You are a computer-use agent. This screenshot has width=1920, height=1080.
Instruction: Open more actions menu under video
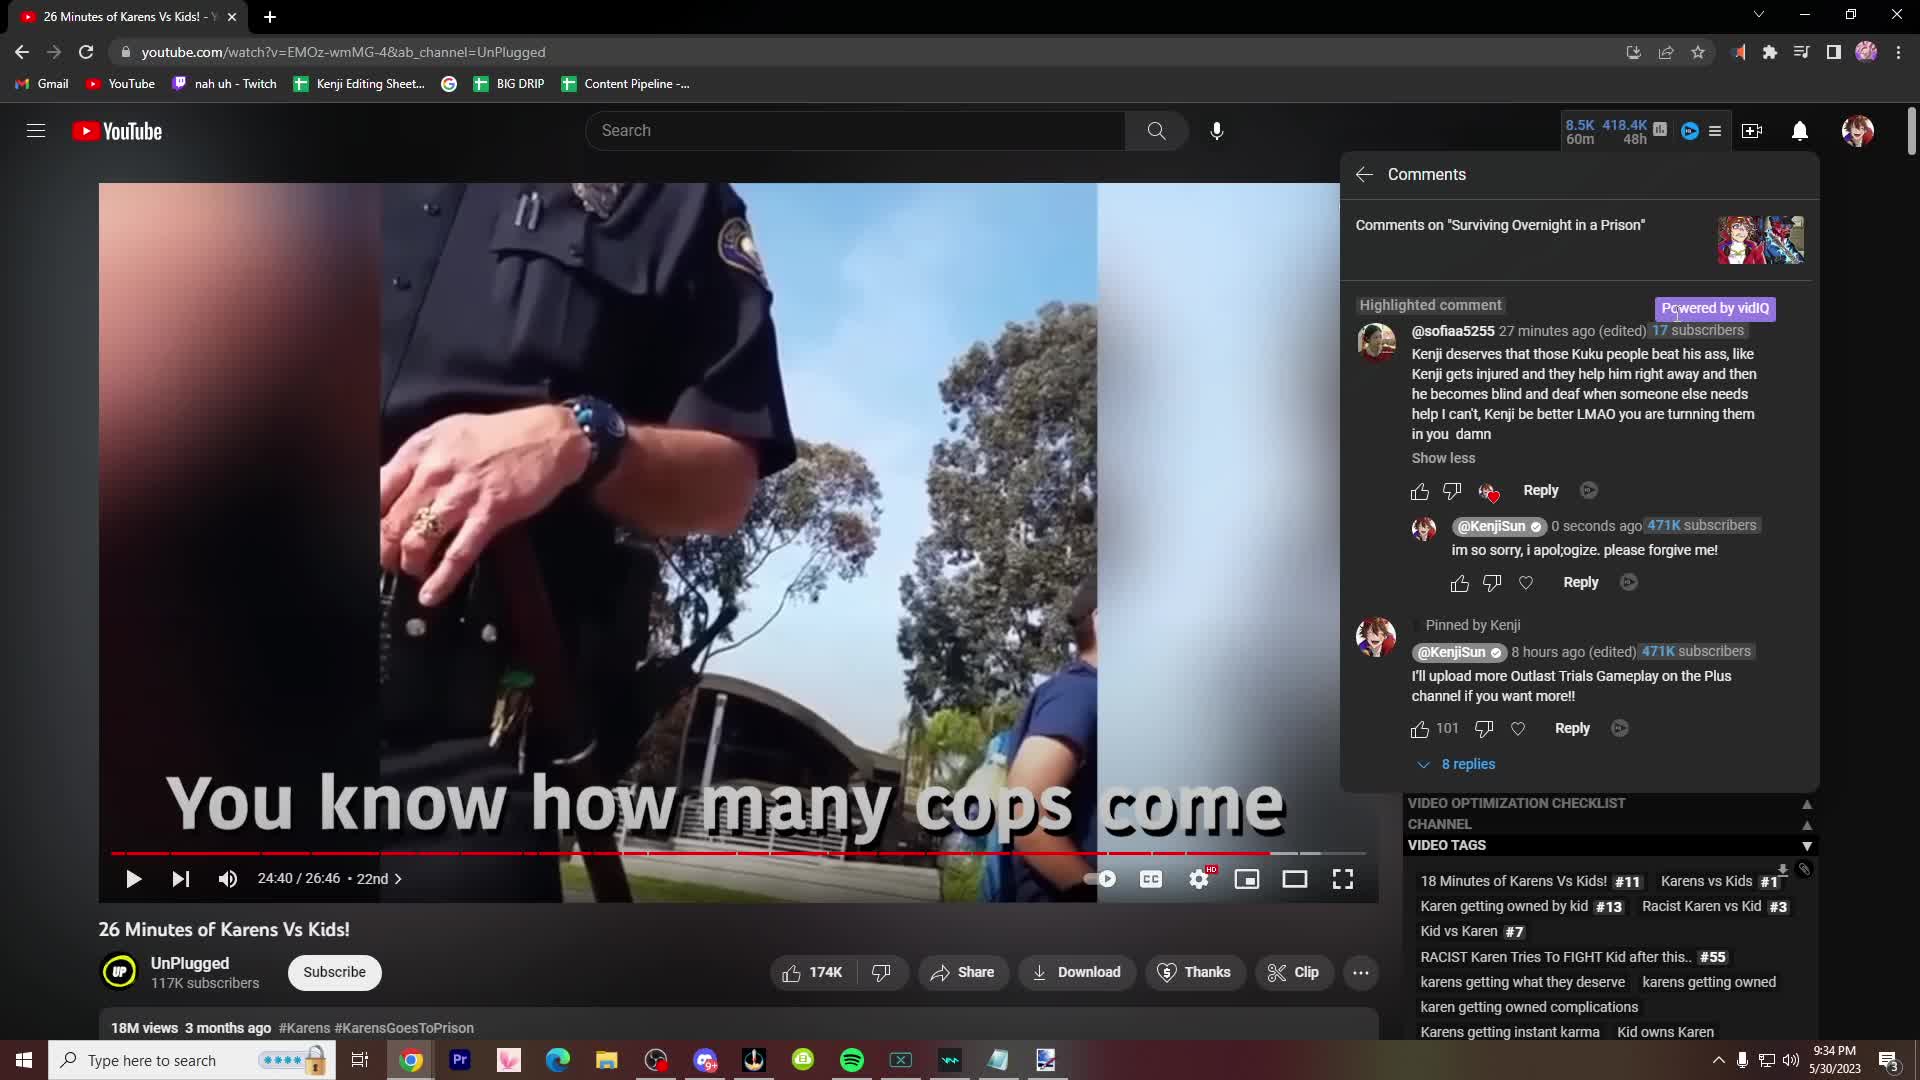(1361, 972)
